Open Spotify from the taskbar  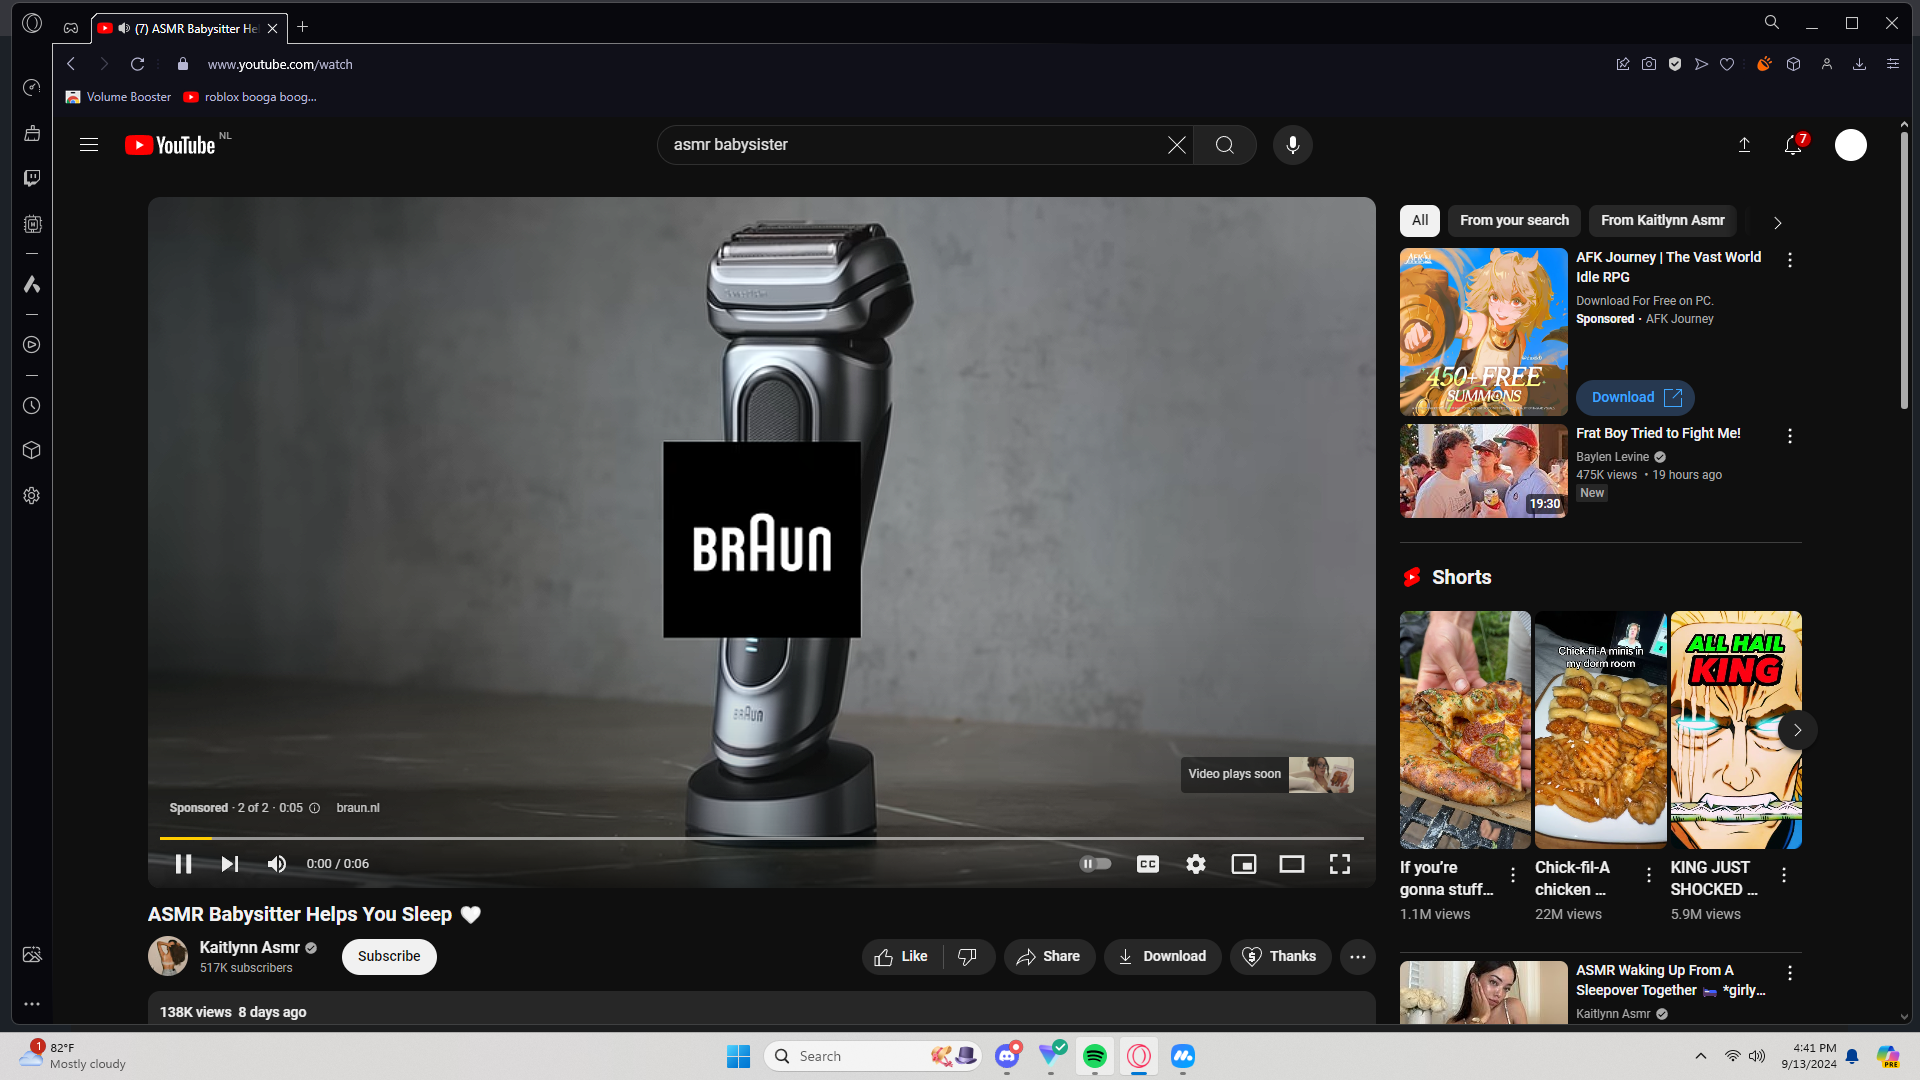(x=1095, y=1056)
